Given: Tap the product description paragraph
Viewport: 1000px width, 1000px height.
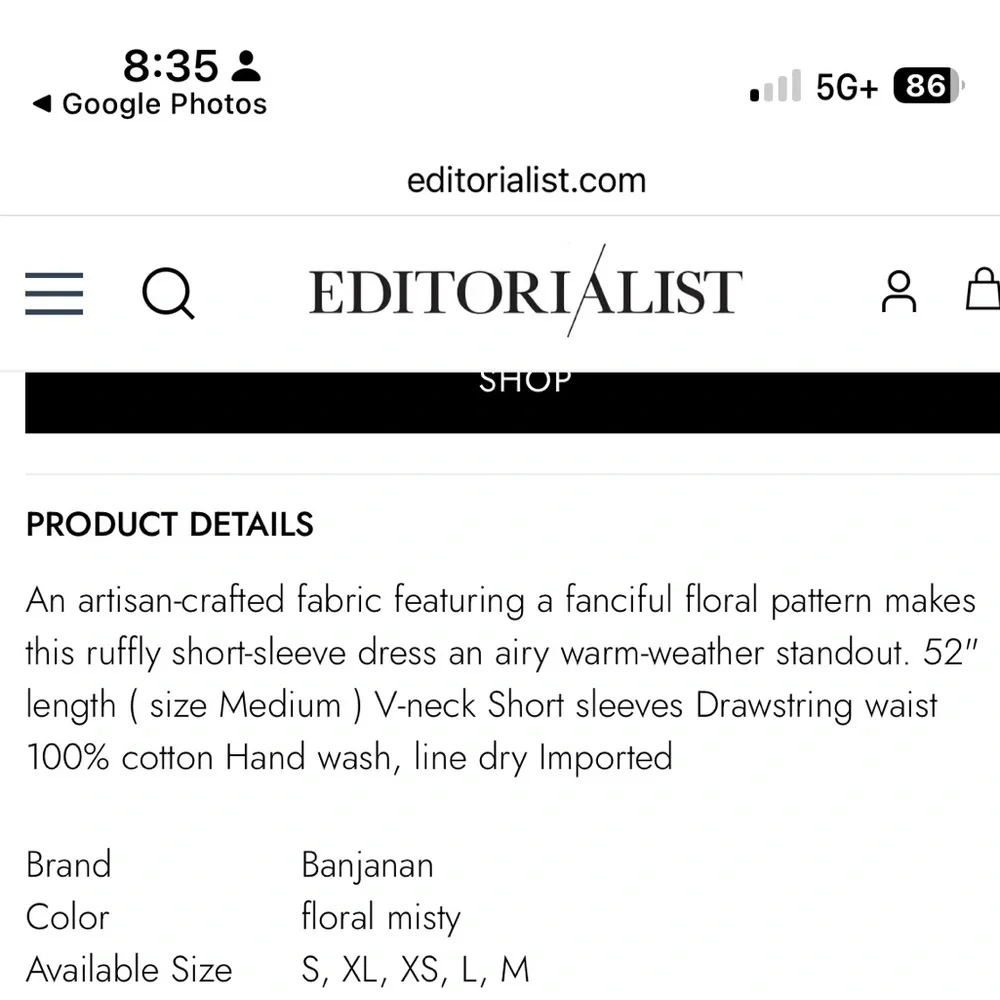Looking at the screenshot, I should pos(500,679).
